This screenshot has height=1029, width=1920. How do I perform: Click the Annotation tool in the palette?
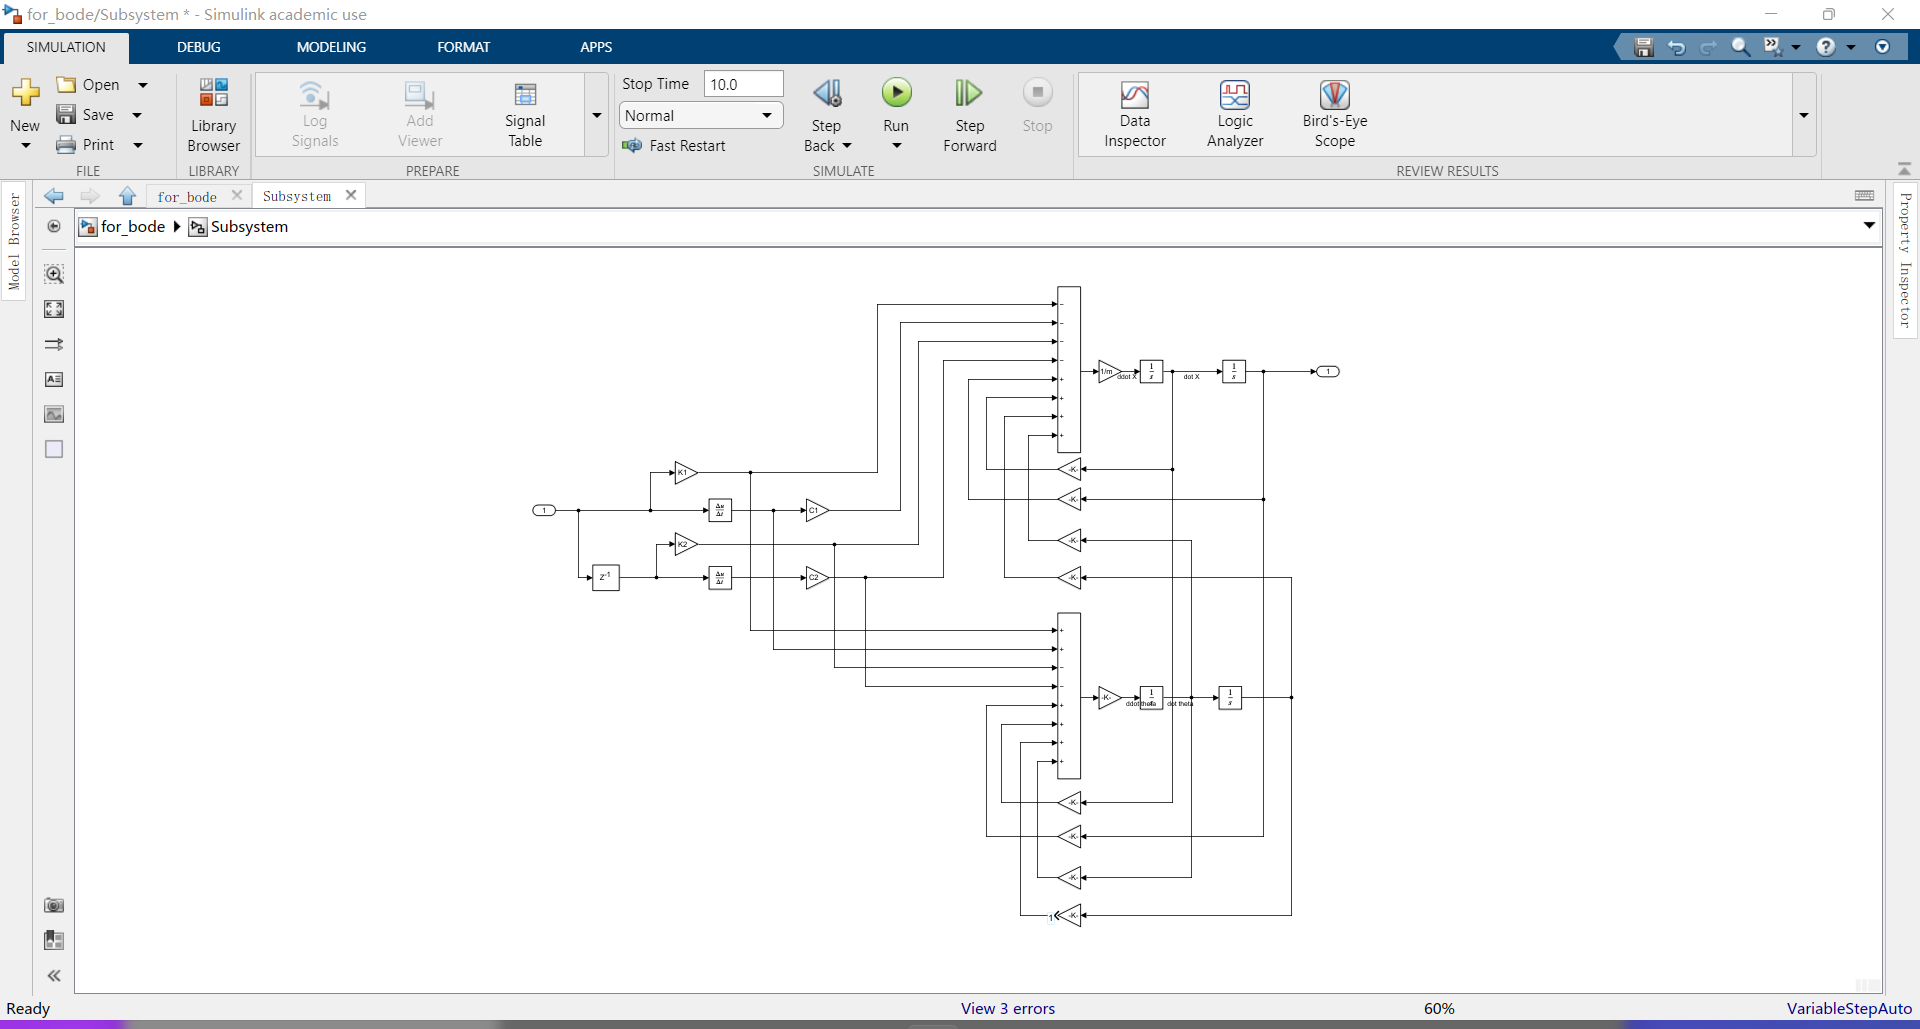[54, 379]
